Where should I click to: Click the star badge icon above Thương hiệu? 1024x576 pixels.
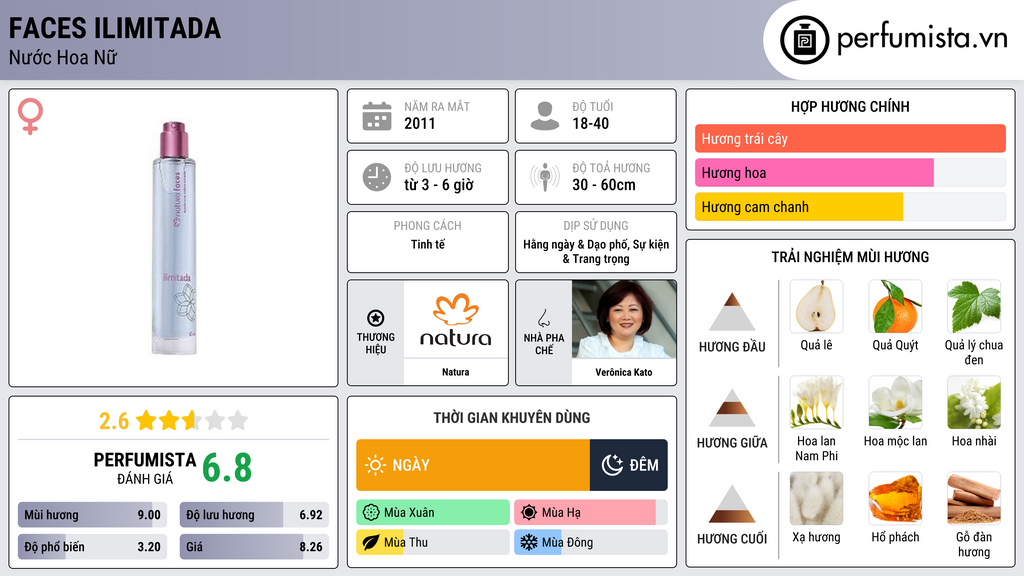click(376, 318)
